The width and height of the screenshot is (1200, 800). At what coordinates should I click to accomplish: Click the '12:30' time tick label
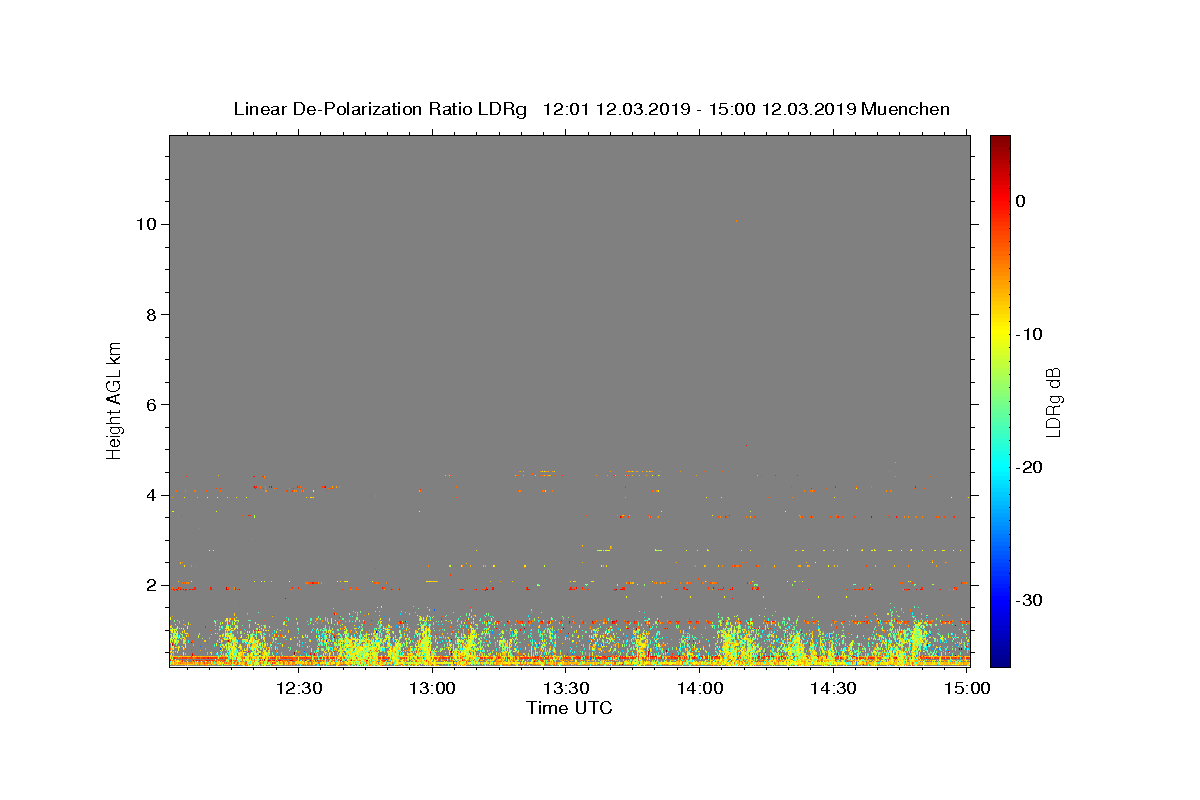pos(299,688)
